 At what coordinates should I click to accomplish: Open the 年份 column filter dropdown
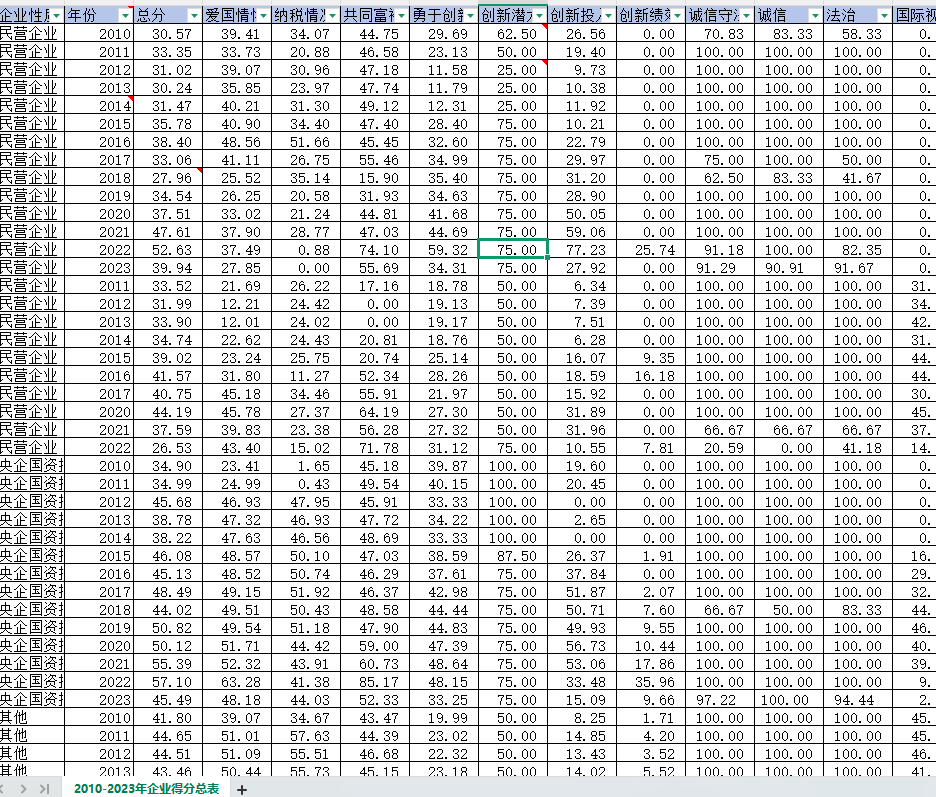(x=124, y=16)
